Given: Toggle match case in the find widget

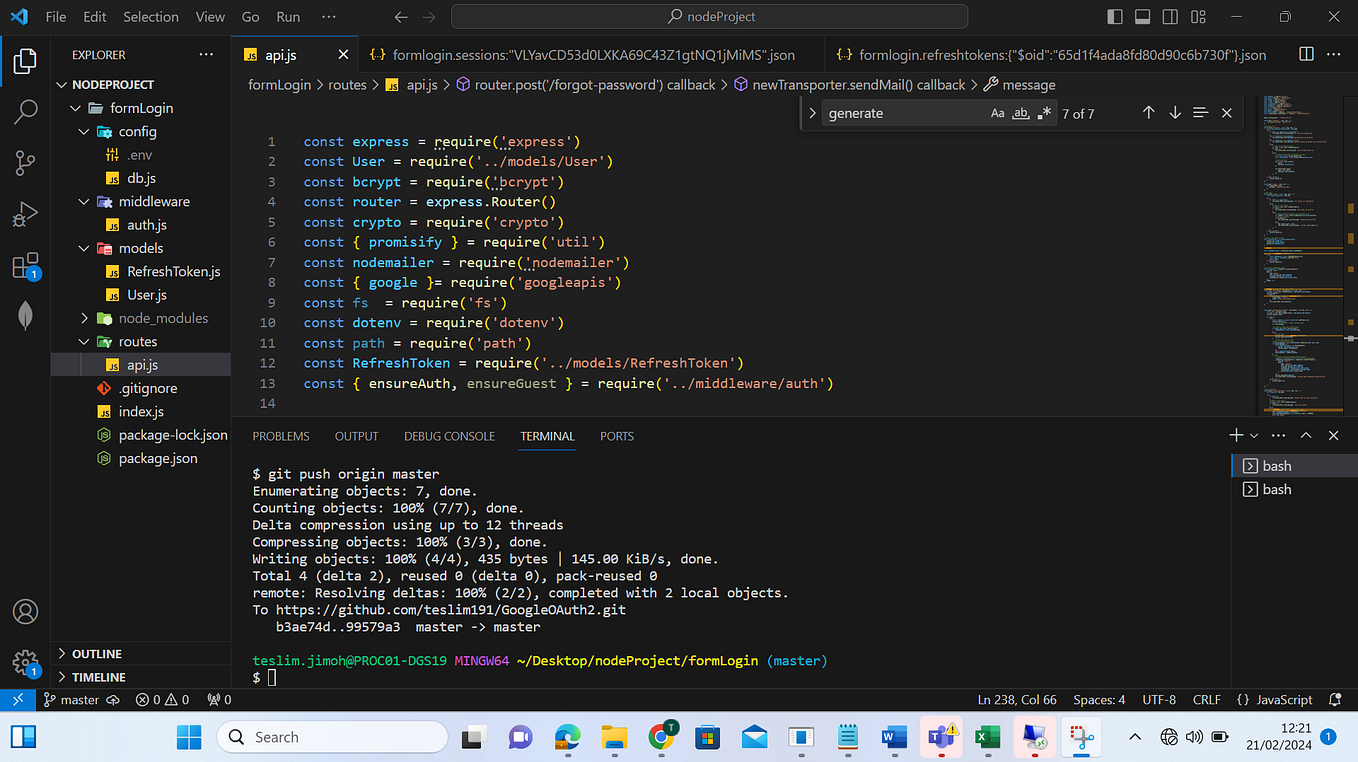Looking at the screenshot, I should click(x=997, y=113).
